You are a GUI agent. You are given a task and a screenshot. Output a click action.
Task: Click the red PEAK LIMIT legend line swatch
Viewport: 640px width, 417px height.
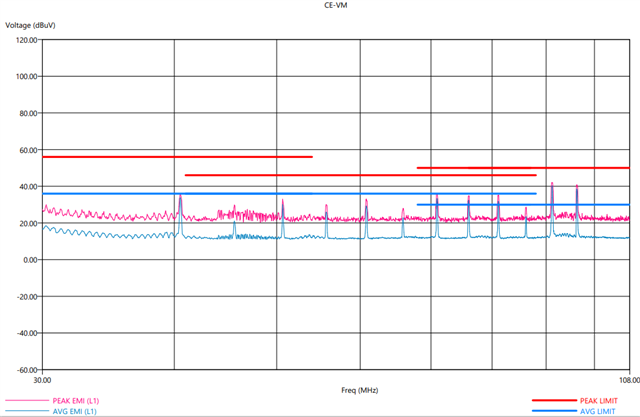point(554,401)
